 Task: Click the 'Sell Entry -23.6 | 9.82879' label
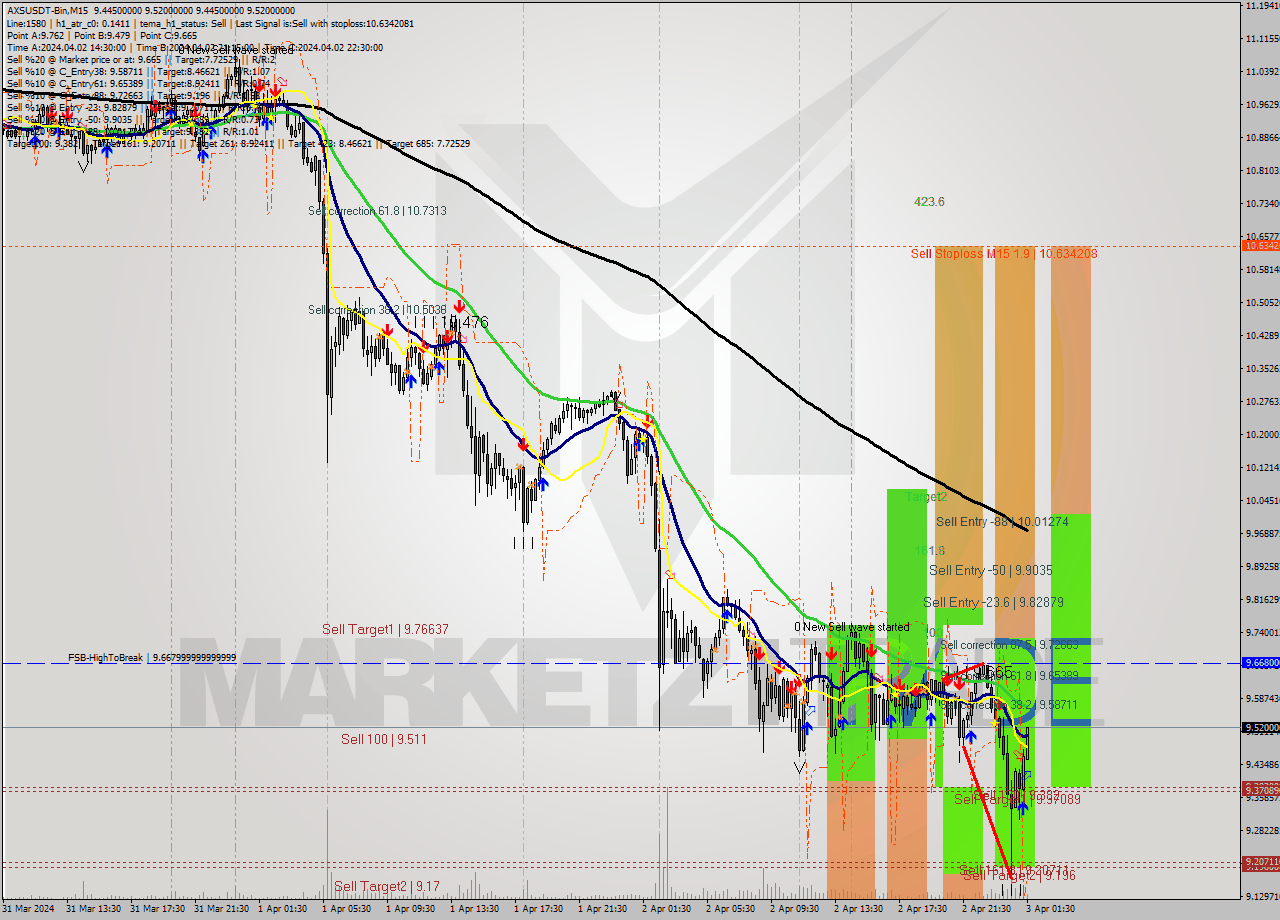[x=993, y=602]
